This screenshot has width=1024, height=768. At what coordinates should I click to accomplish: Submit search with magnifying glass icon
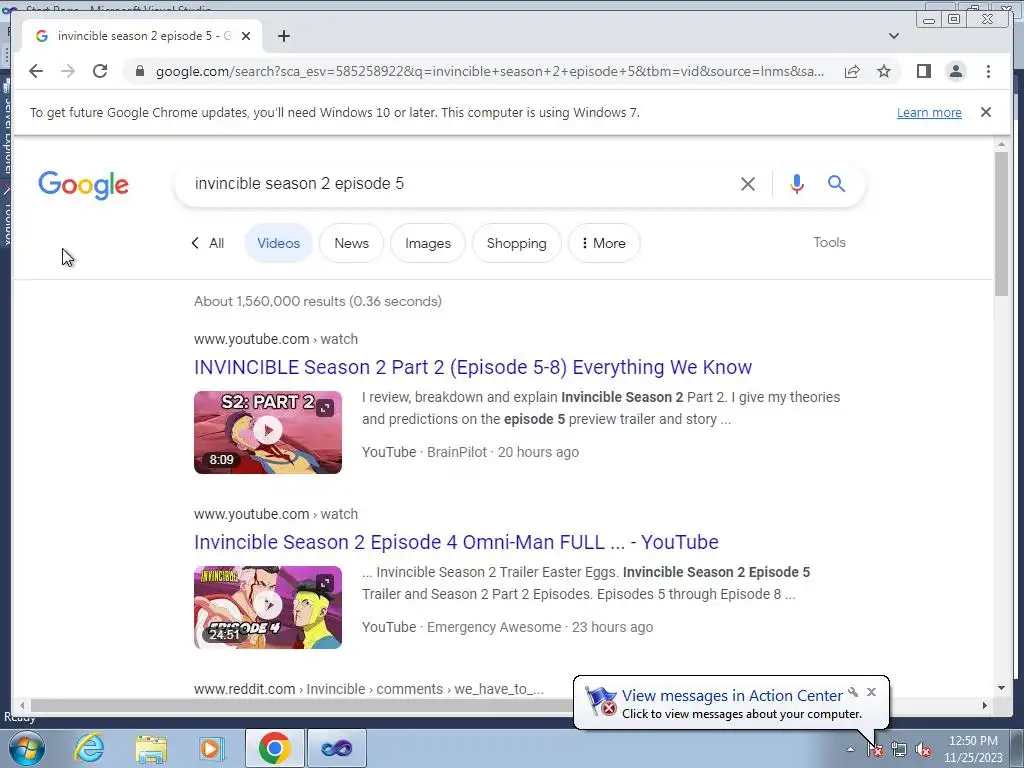[836, 184]
